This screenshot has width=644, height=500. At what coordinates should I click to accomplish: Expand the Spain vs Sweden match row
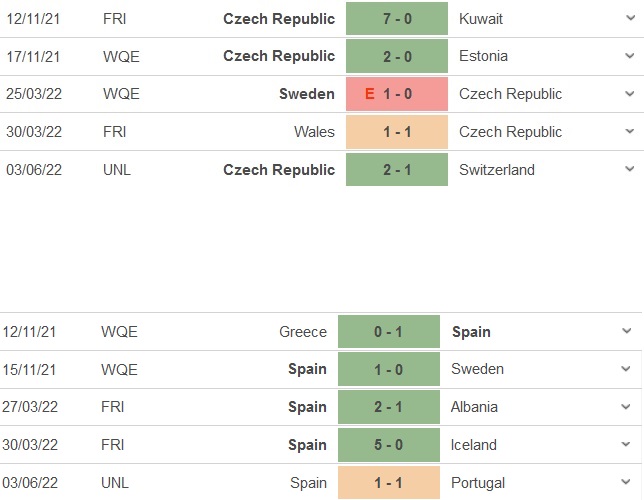627,370
